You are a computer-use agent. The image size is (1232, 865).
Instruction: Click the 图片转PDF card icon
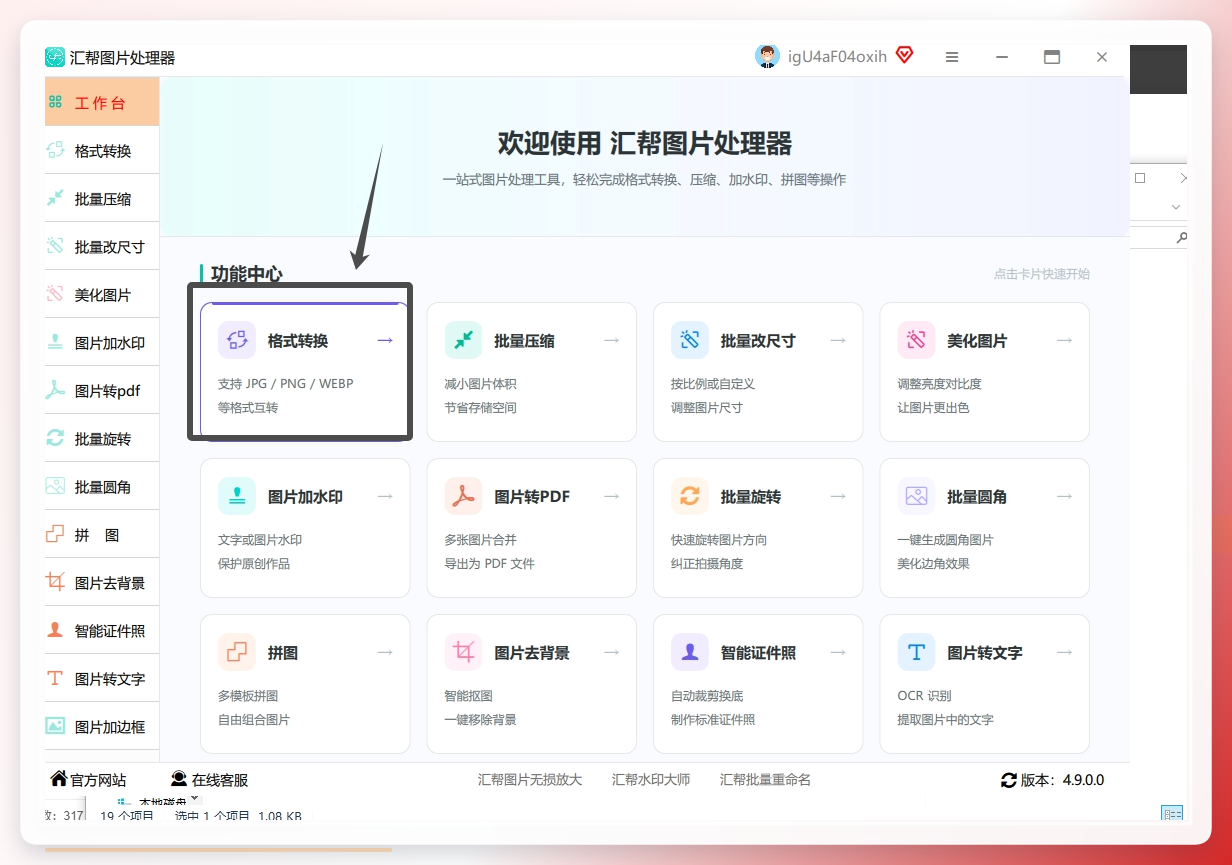tap(464, 496)
